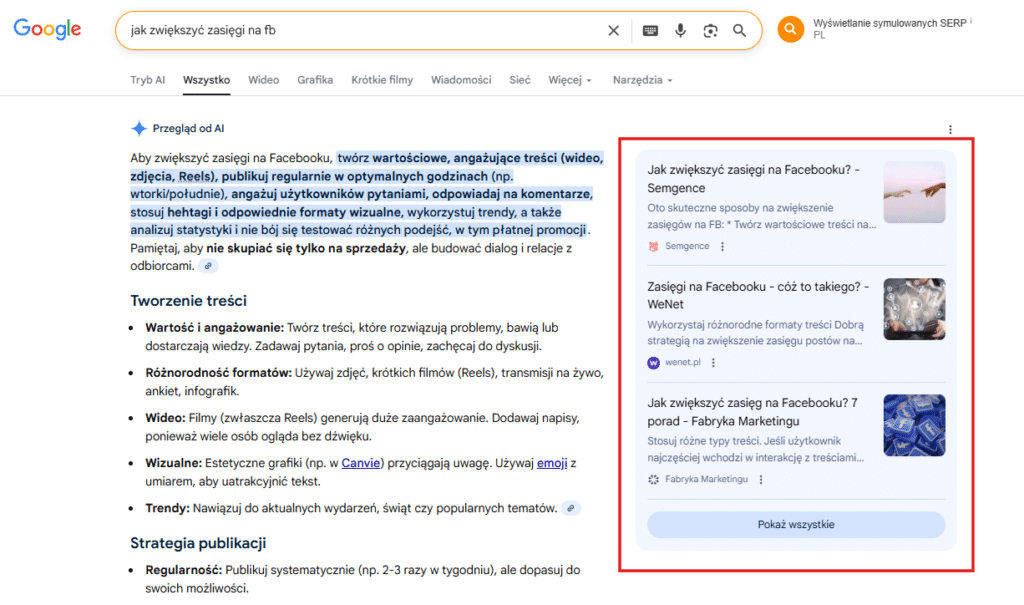
Task: Click the AI Overview sparkle icon
Action: [136, 128]
